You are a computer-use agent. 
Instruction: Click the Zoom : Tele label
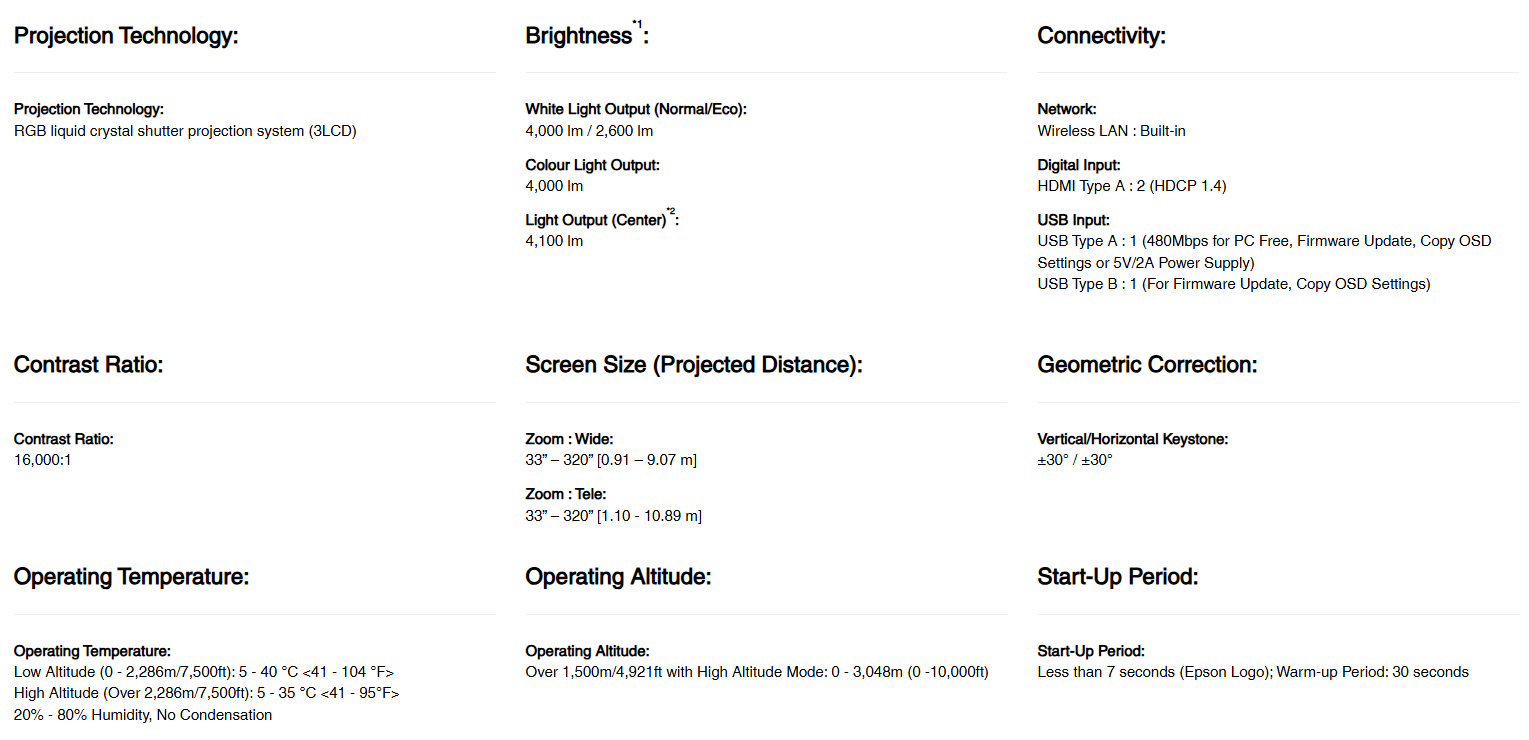click(x=565, y=494)
